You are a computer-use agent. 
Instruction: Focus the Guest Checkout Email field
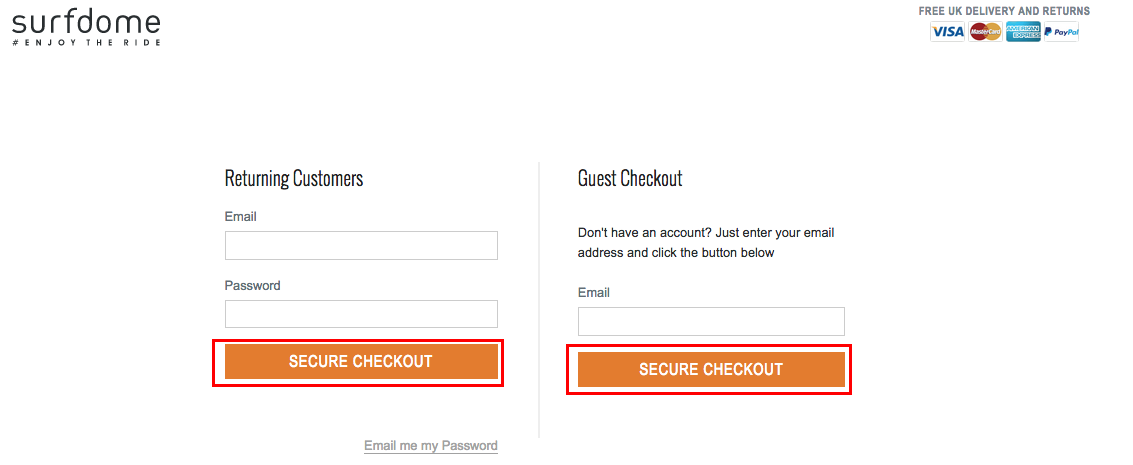tap(711, 321)
